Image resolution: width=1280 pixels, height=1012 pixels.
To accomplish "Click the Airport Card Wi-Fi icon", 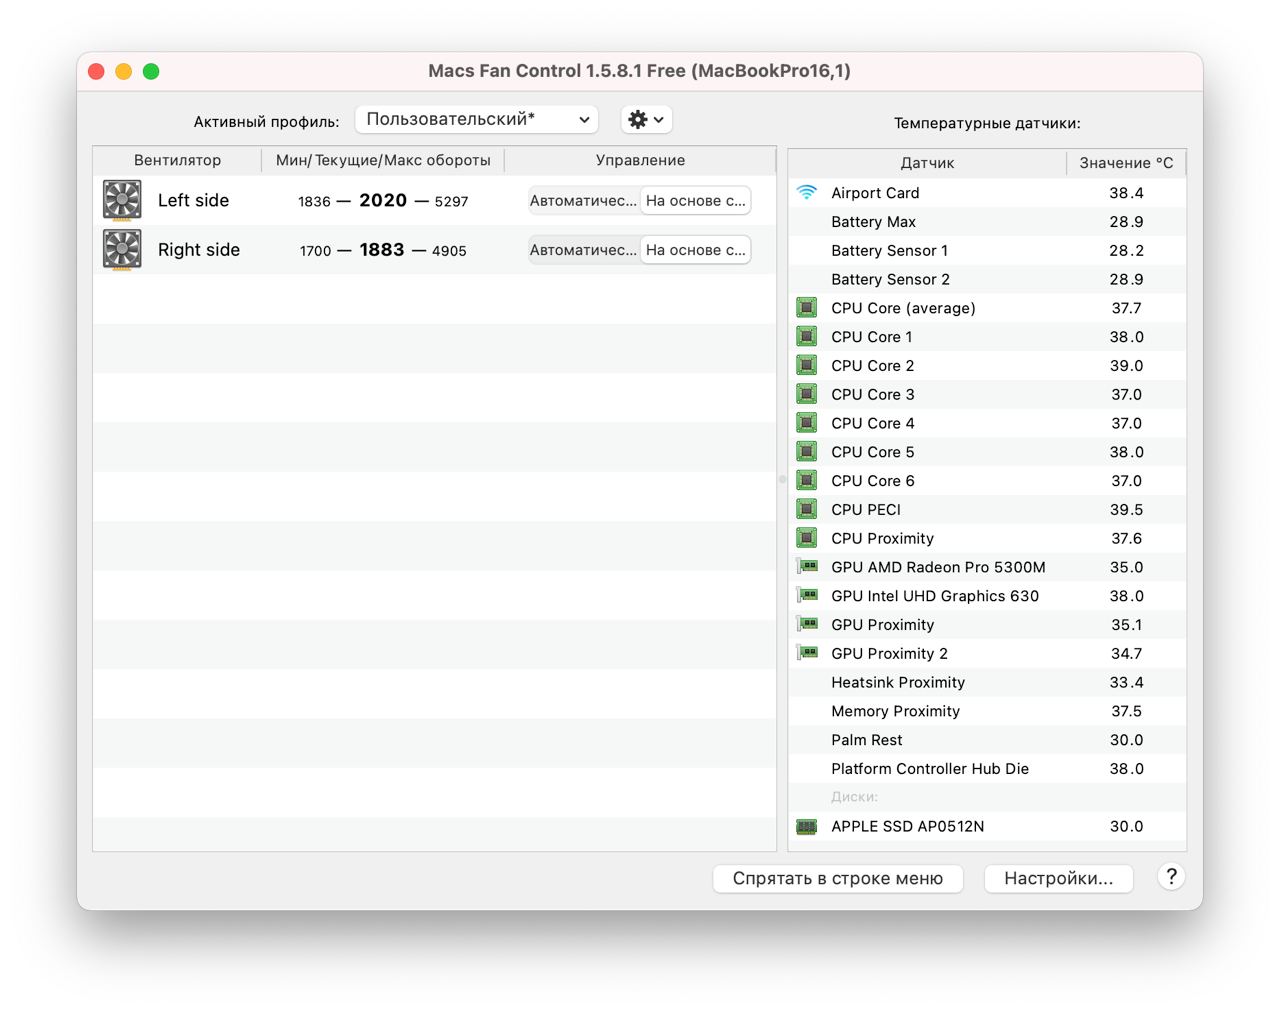I will (x=807, y=192).
